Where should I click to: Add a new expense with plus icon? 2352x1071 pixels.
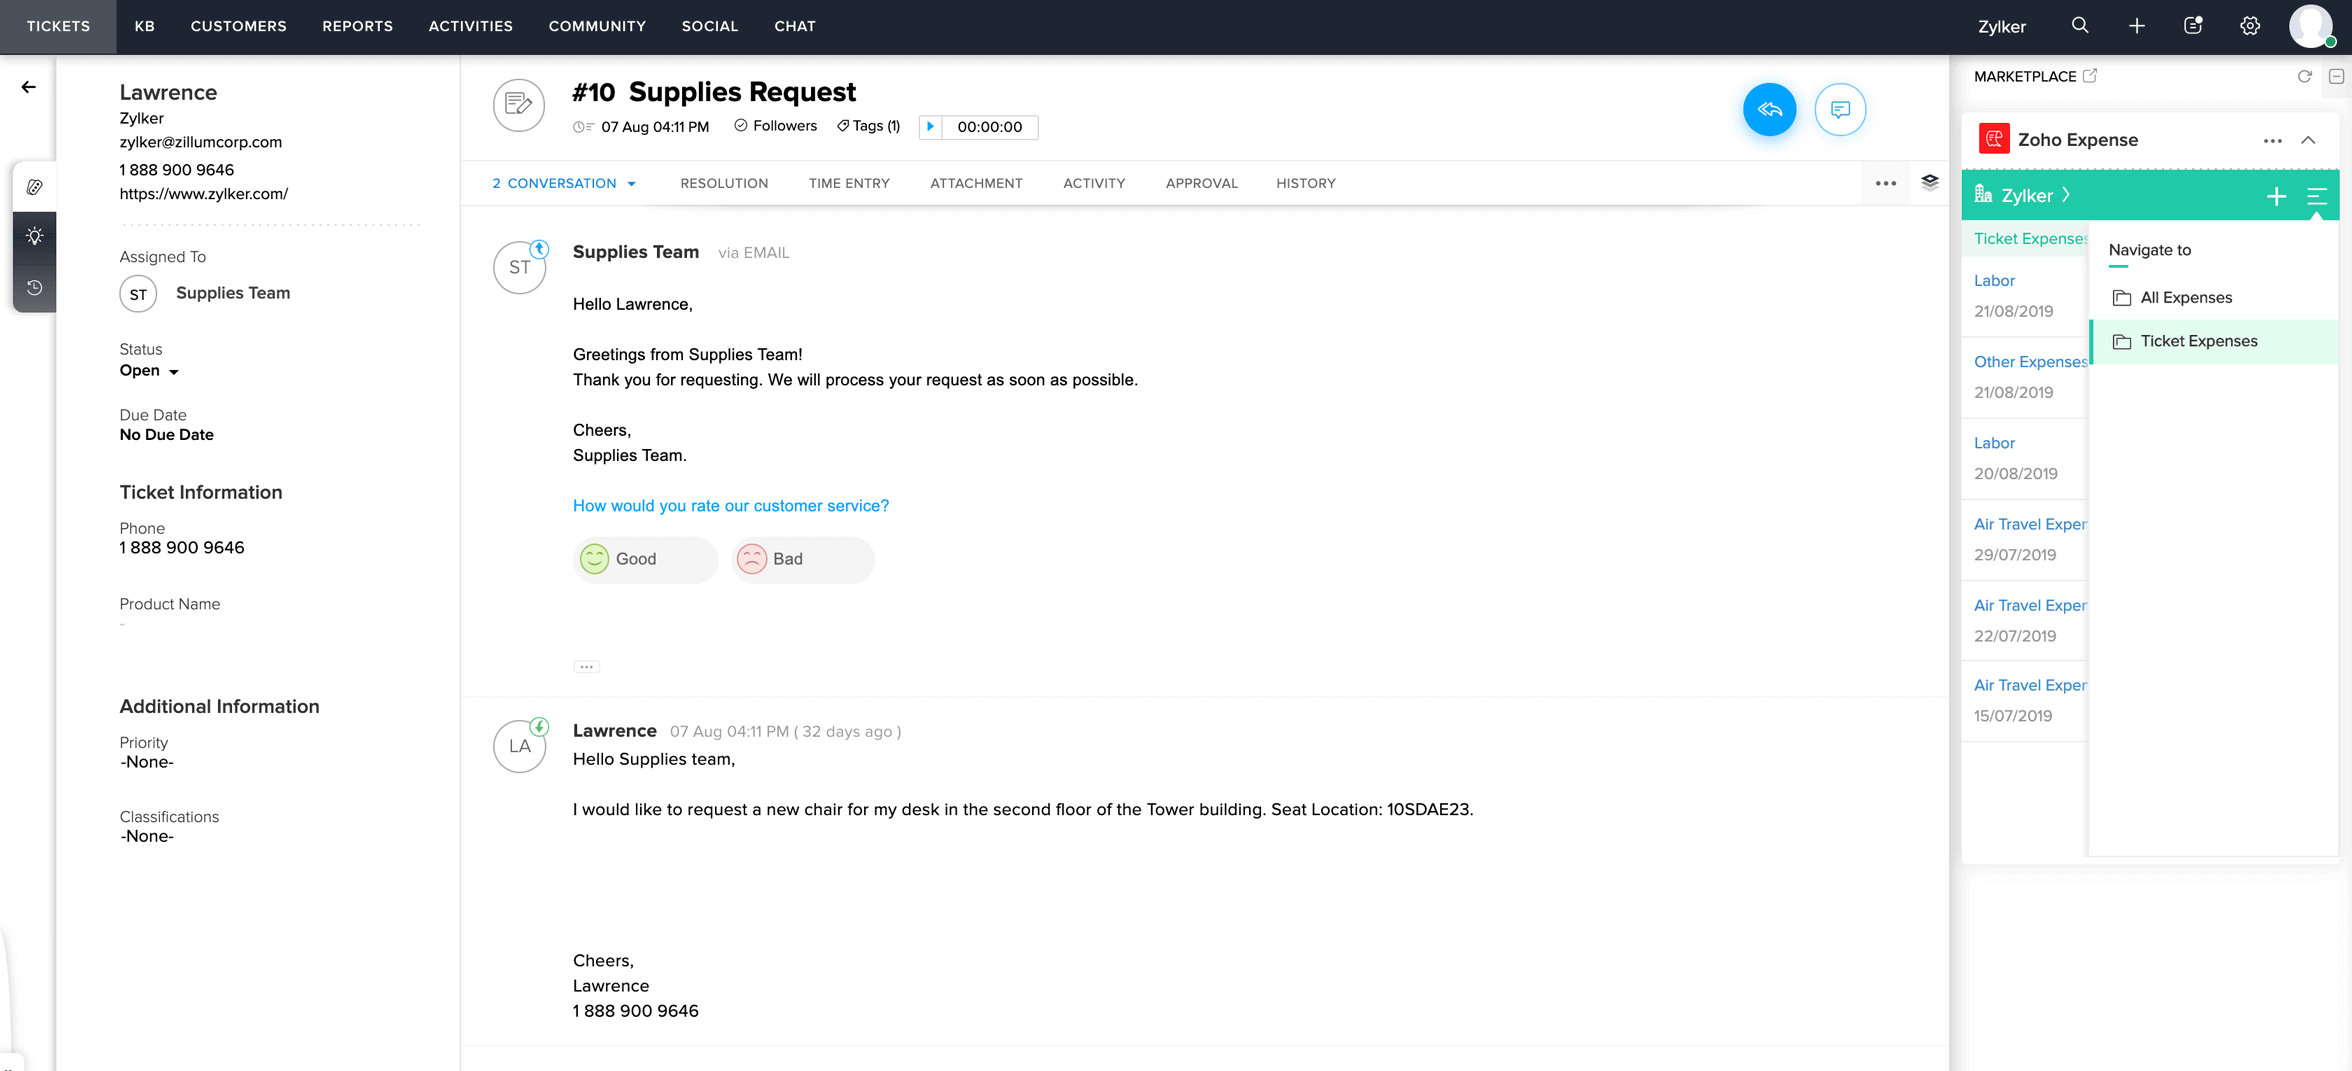click(x=2277, y=197)
